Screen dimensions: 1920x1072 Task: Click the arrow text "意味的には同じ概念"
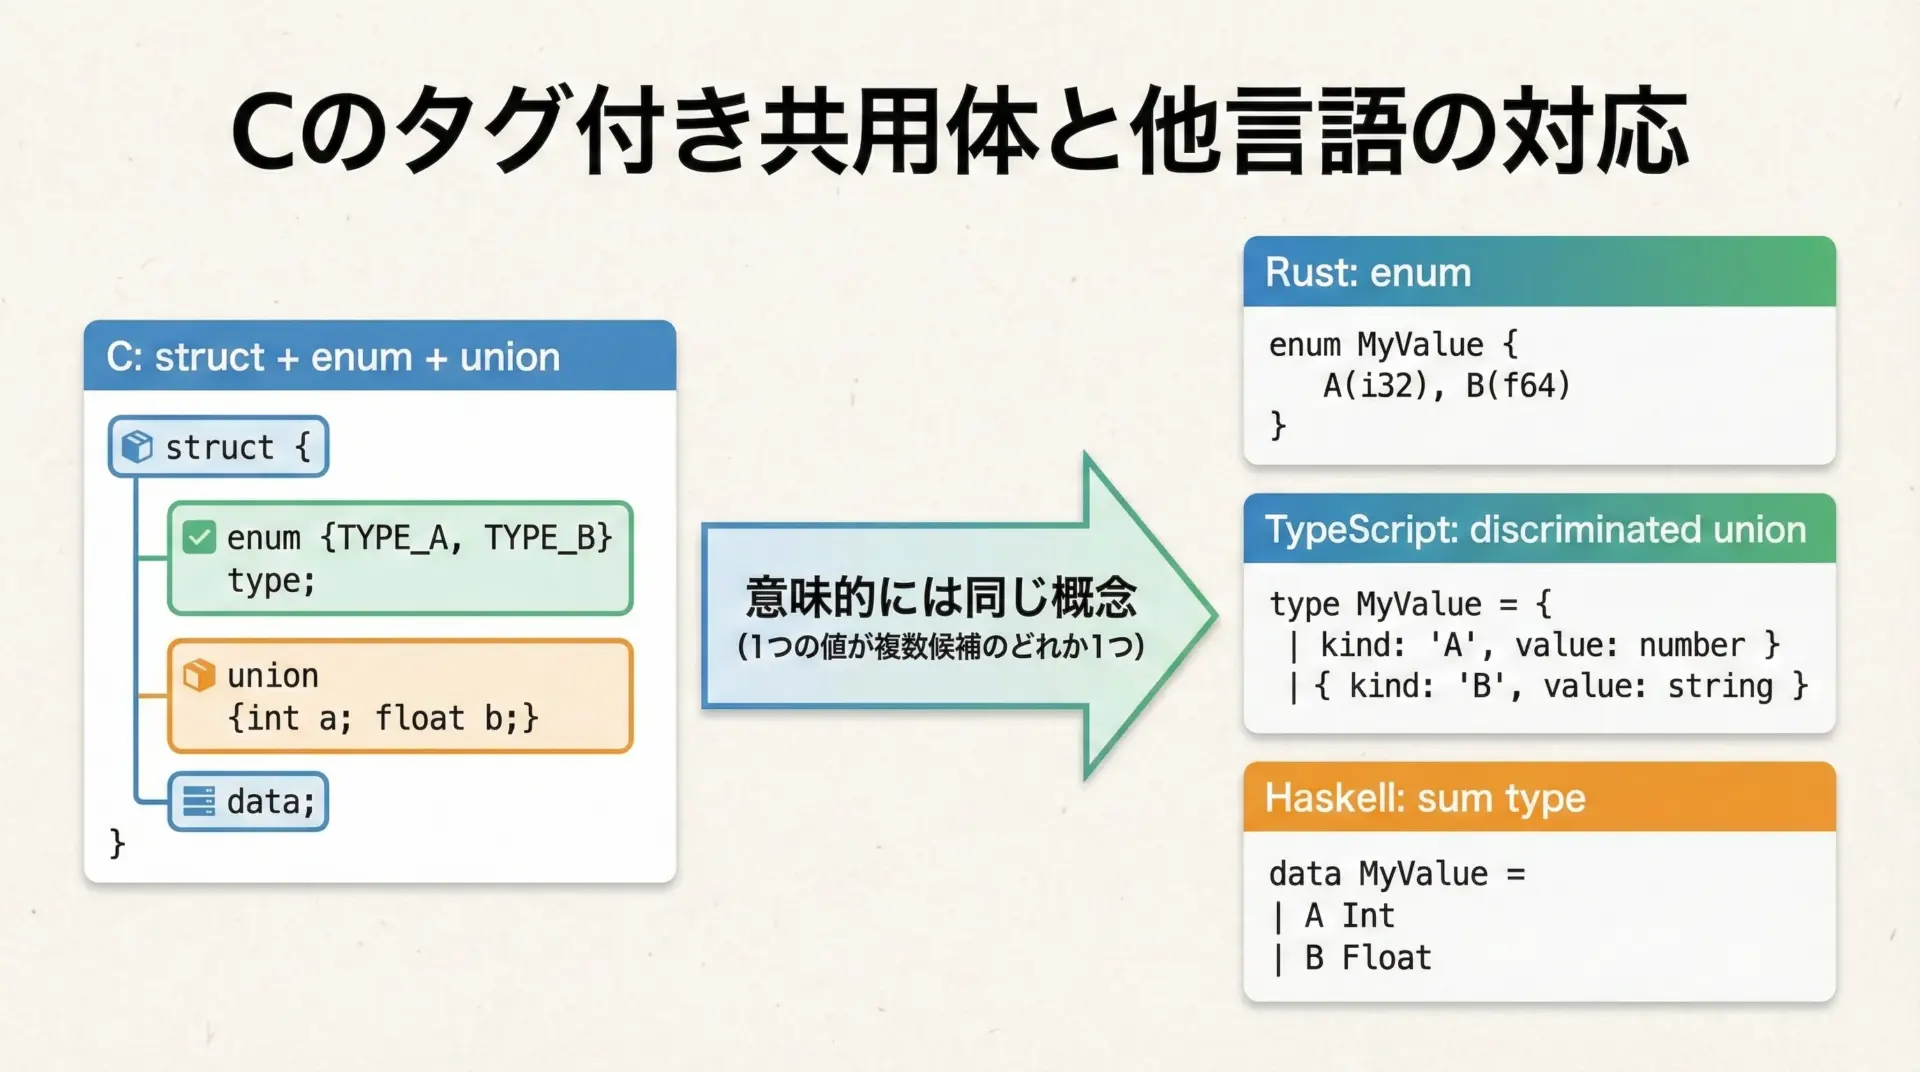[x=941, y=597]
